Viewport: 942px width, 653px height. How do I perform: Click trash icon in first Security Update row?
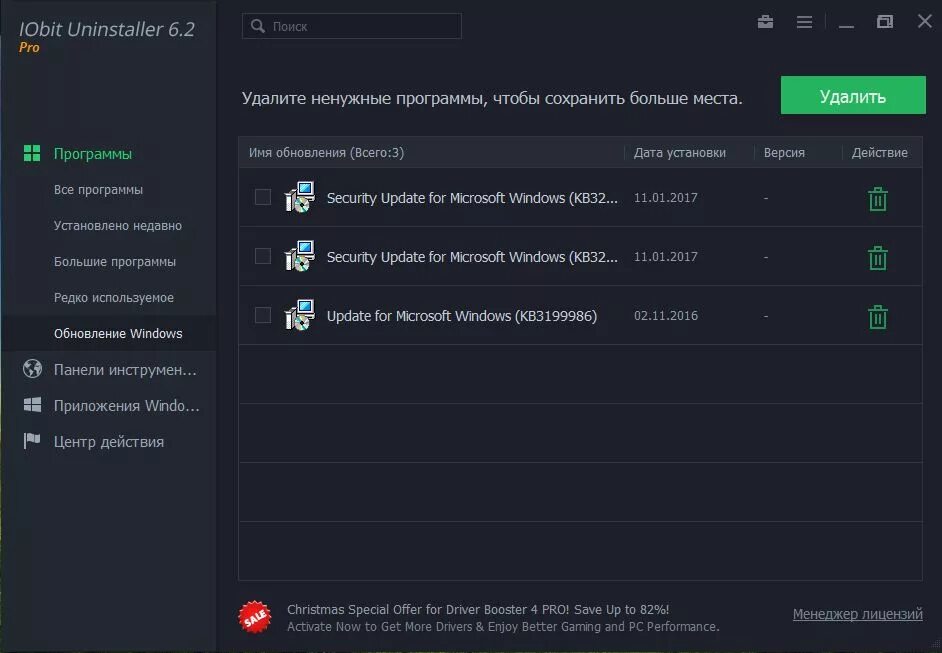(878, 199)
